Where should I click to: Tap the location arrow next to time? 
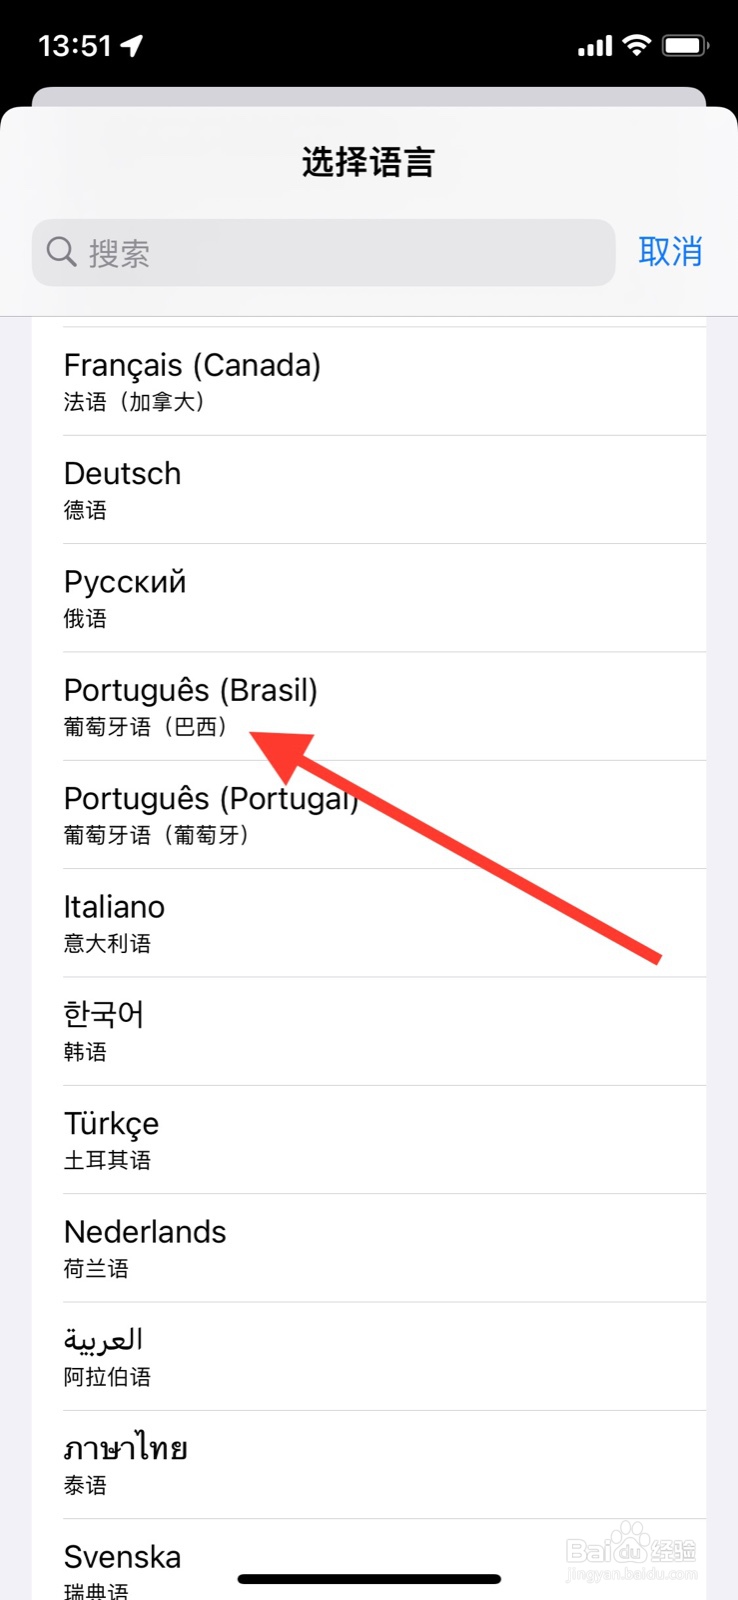point(132,45)
